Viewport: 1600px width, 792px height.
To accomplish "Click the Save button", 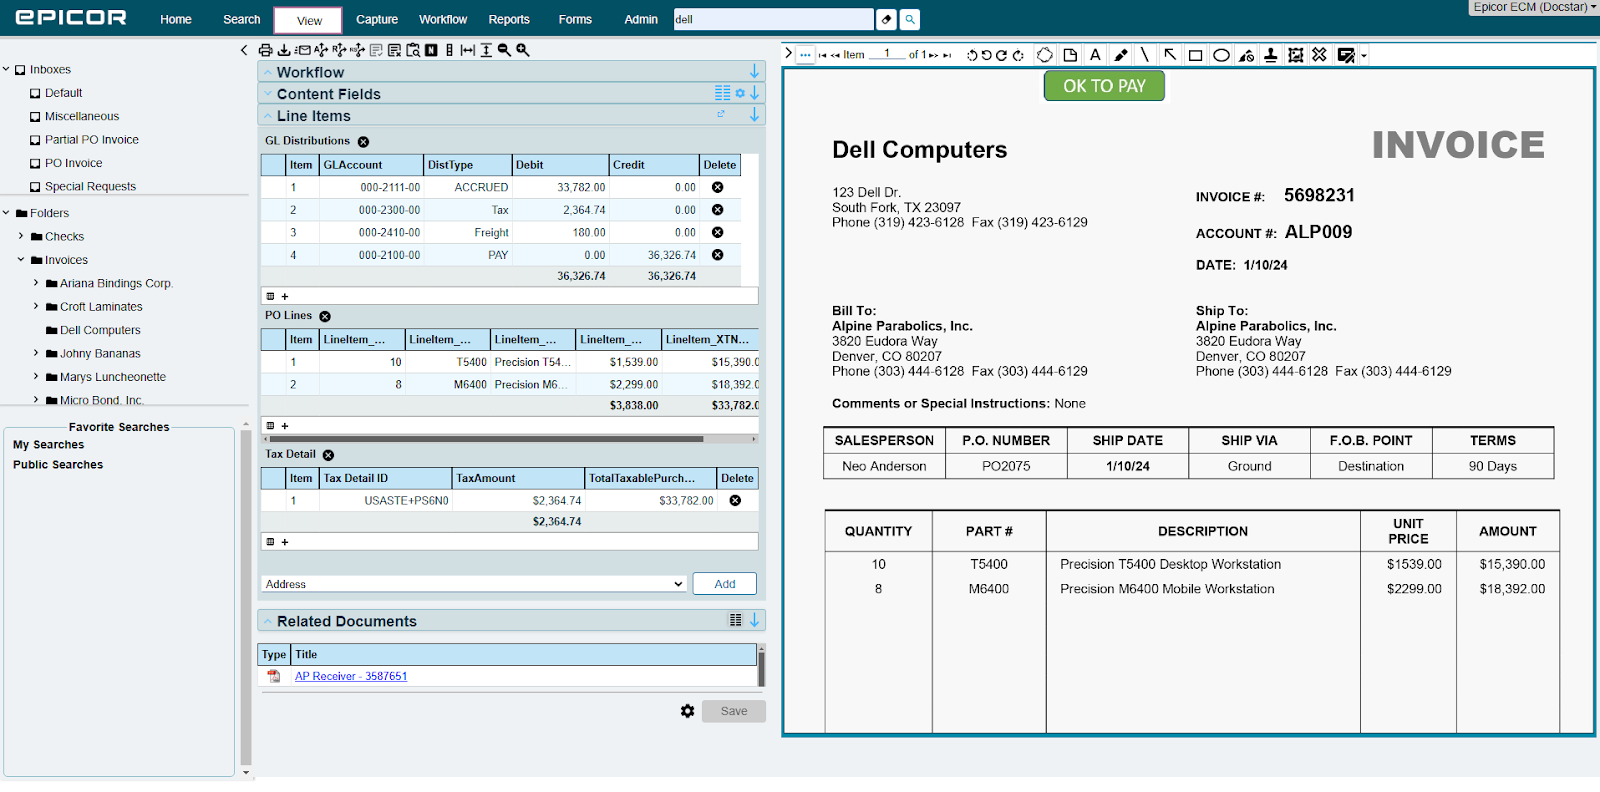I will click(x=734, y=711).
